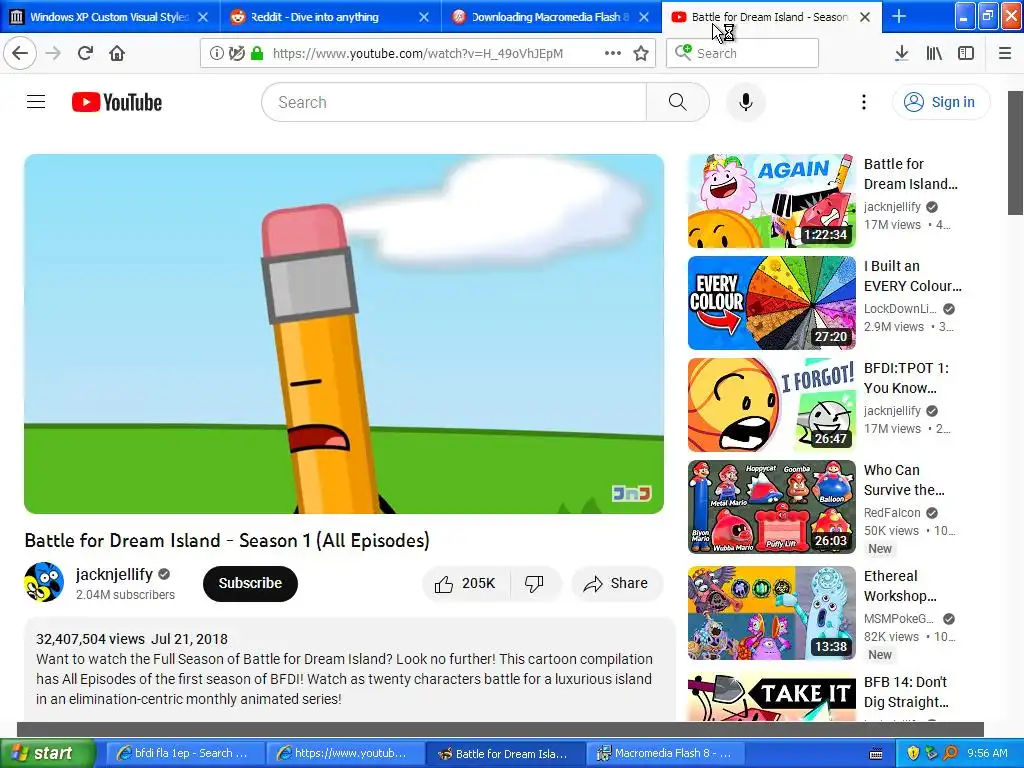Image resolution: width=1024 pixels, height=768 pixels.
Task: Open BFDI:TPOT 1 video thumbnail 26:47
Action: (x=771, y=405)
